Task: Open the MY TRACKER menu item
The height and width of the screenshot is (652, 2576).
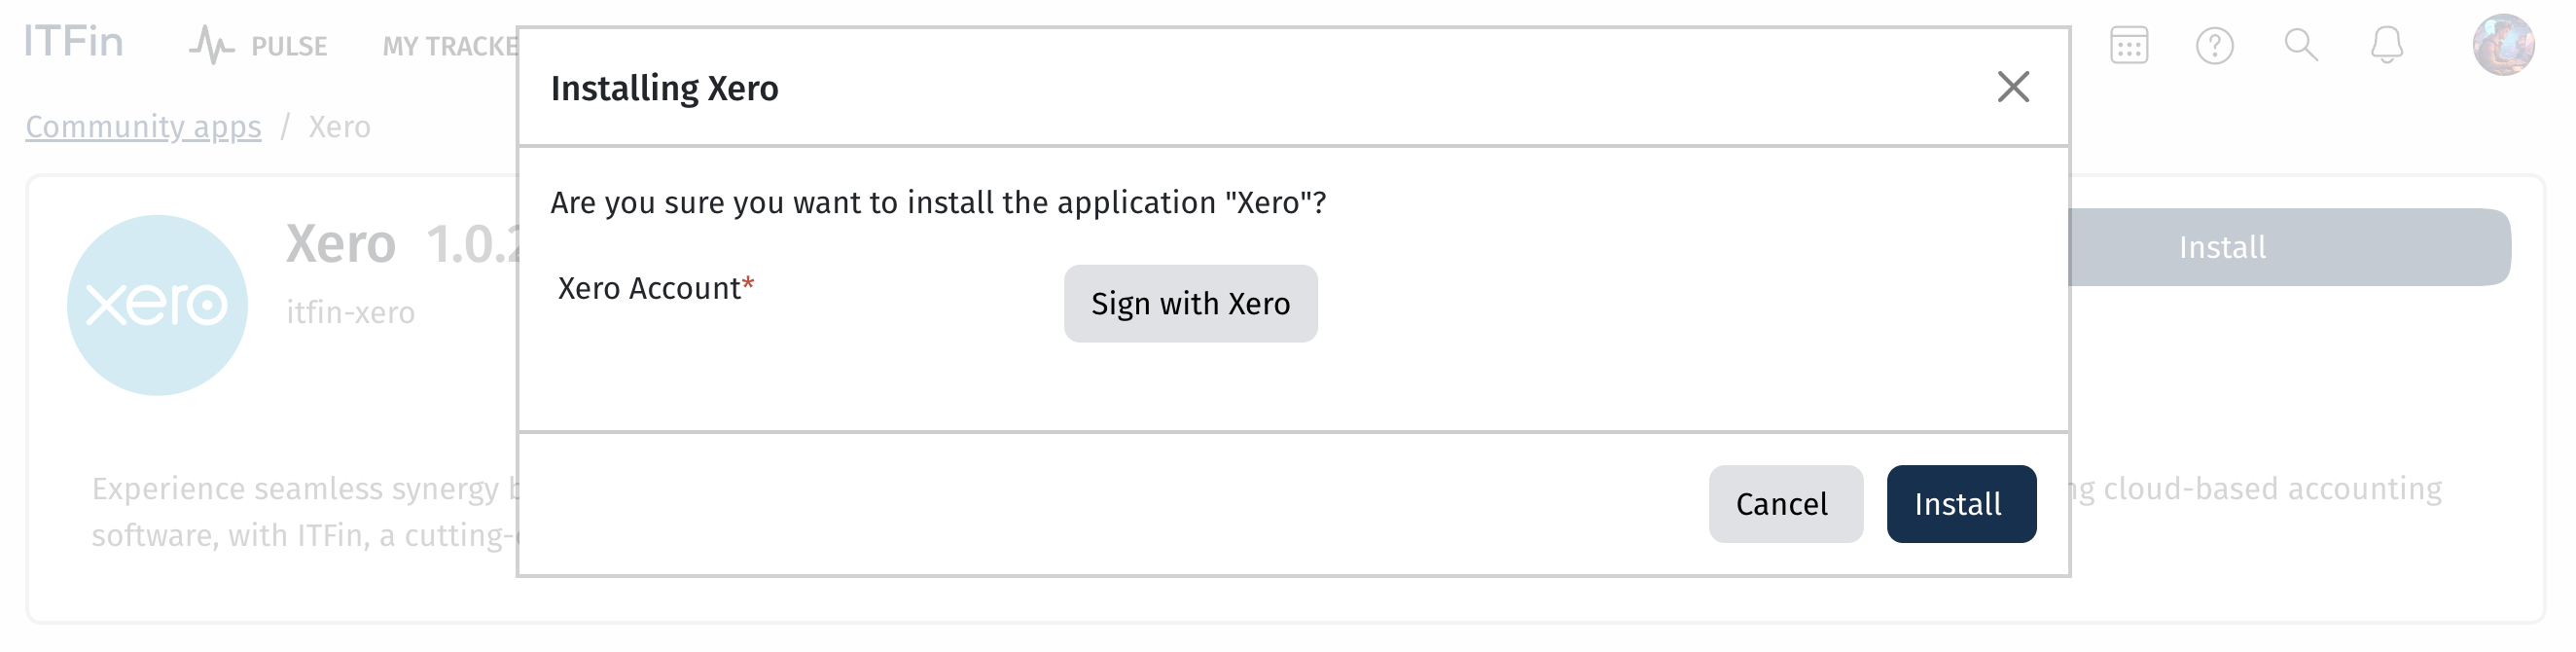Action: [450, 46]
